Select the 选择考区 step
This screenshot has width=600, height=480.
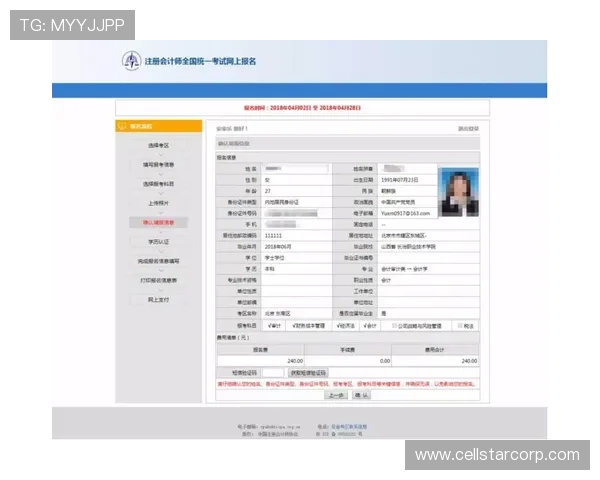(158, 145)
